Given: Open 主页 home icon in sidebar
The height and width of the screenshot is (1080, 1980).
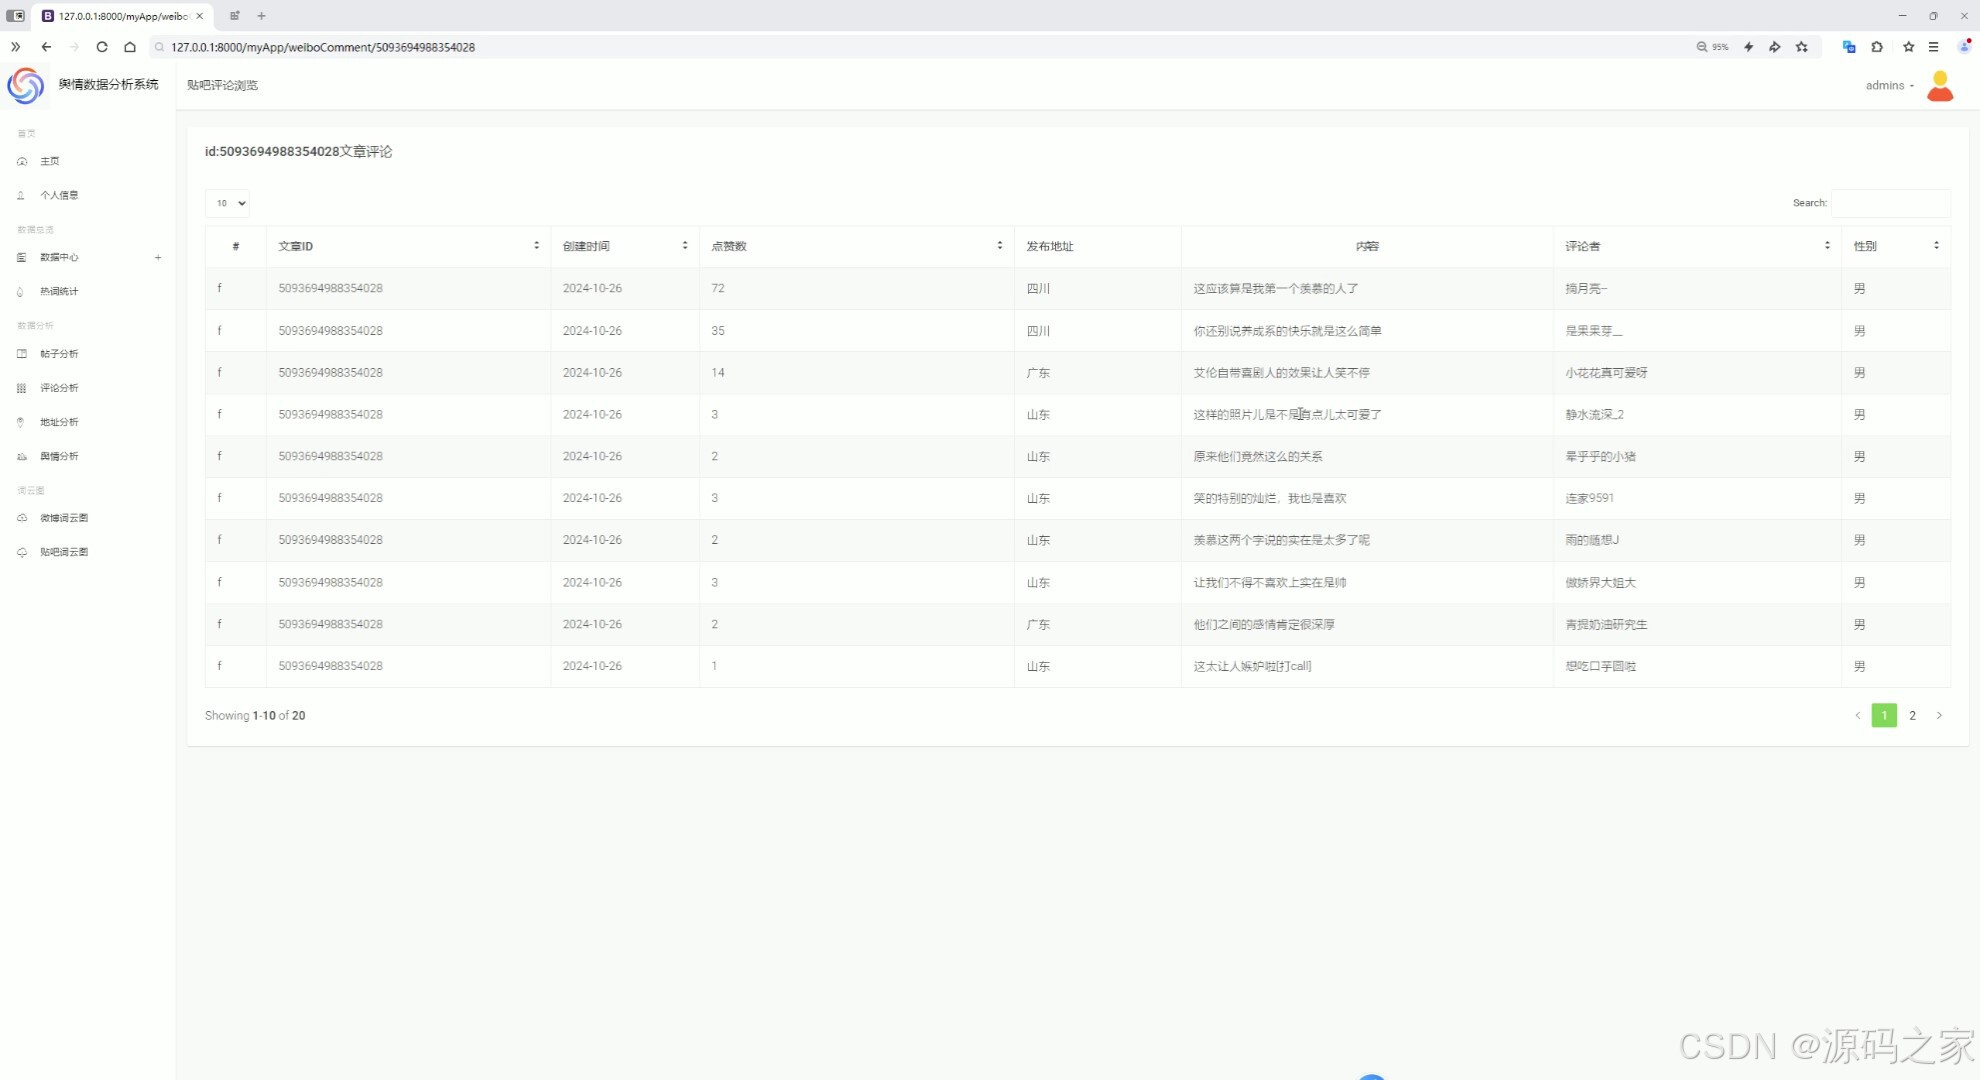Looking at the screenshot, I should [22, 161].
